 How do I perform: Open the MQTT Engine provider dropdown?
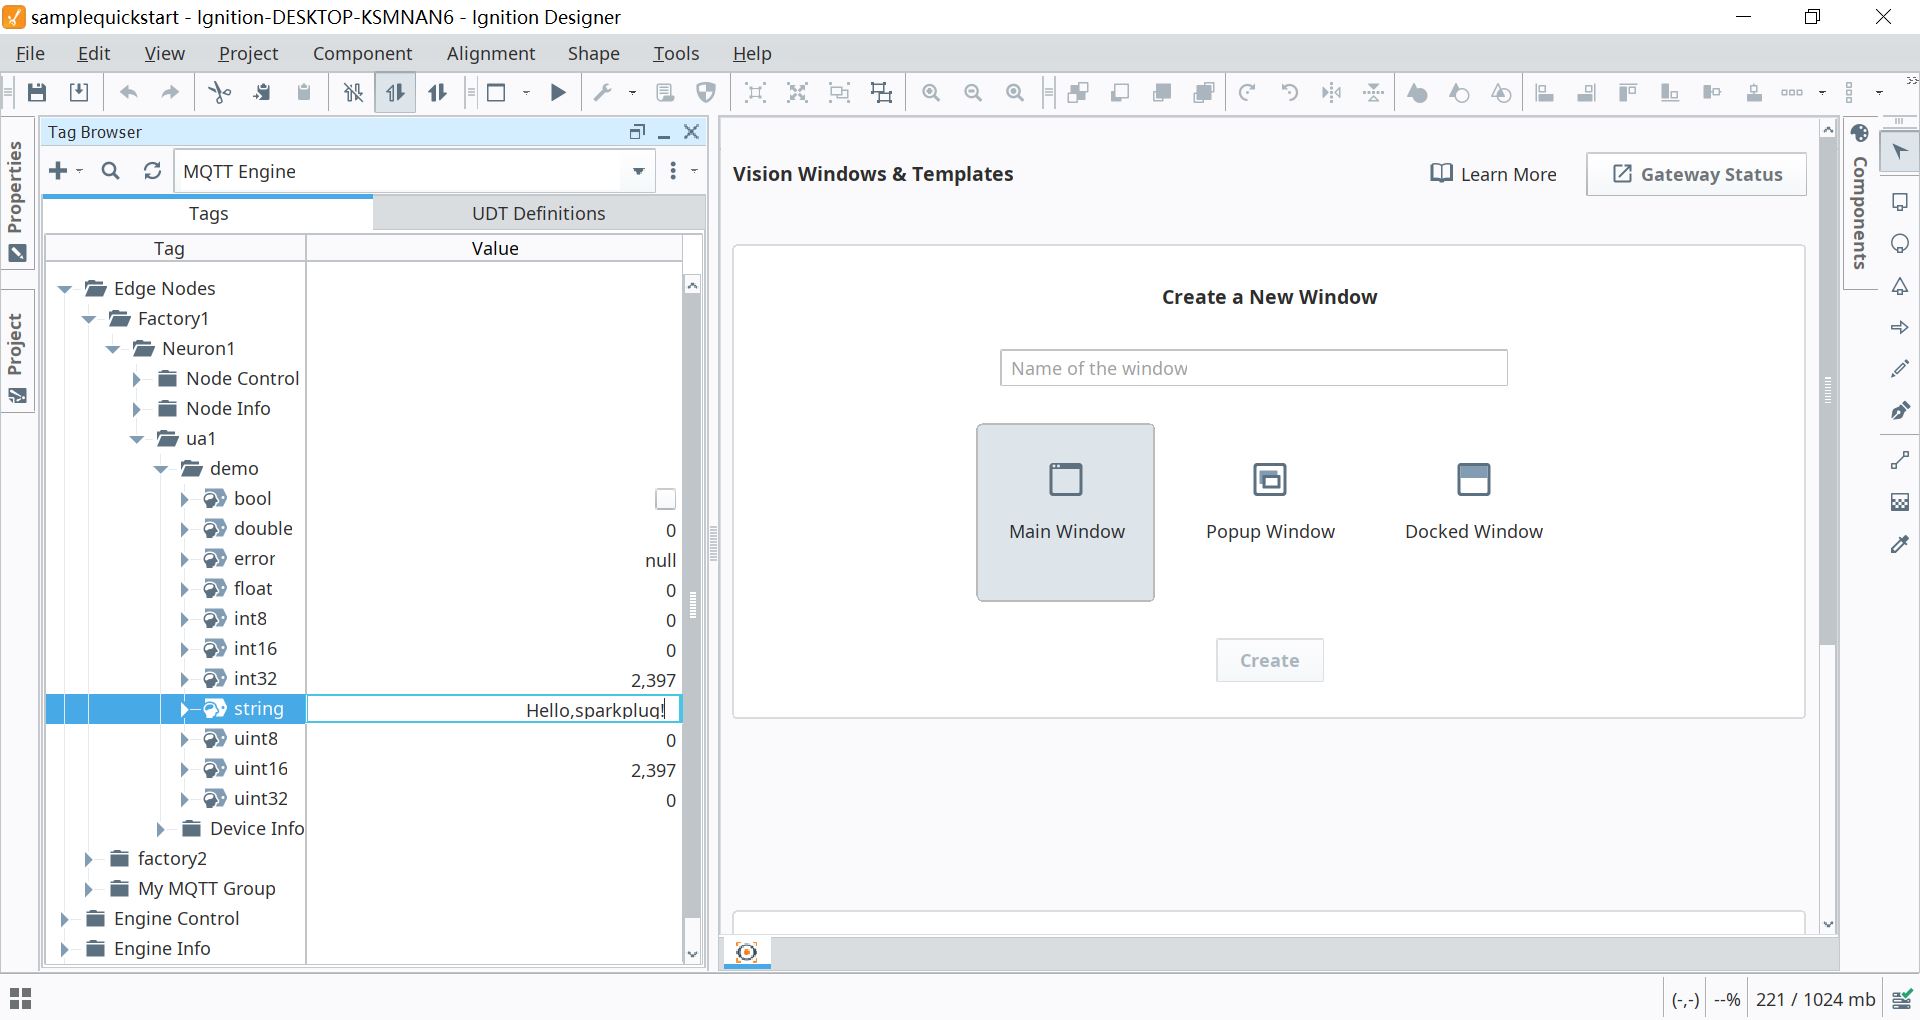[638, 171]
